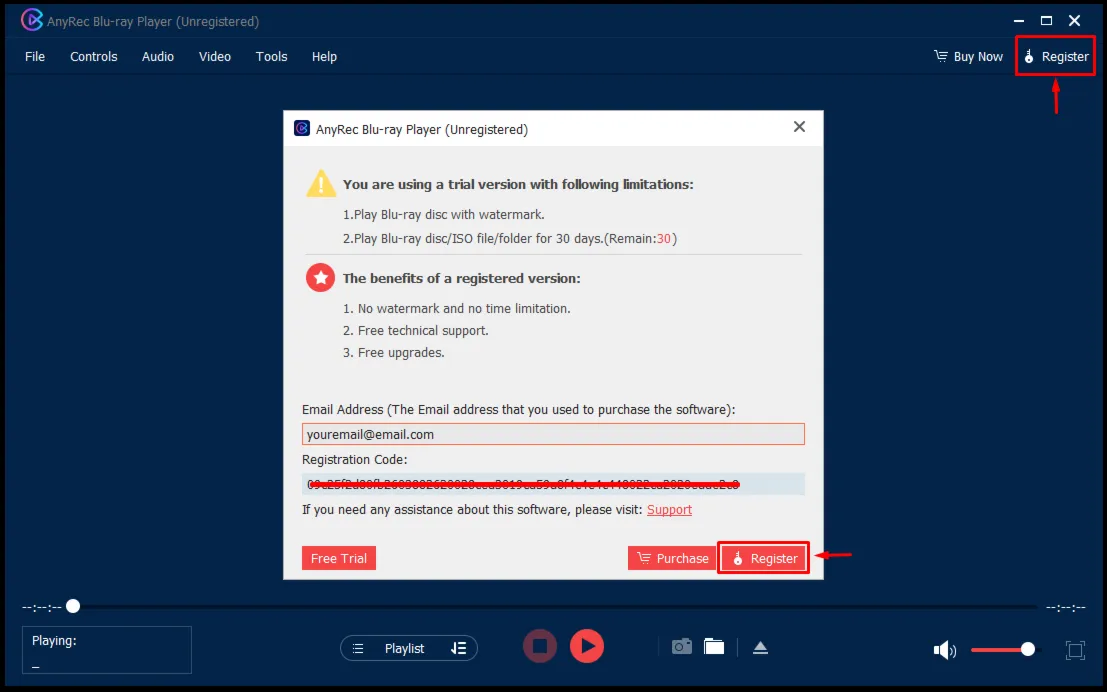
Task: Start playback with the play button
Action: pyautogui.click(x=587, y=646)
